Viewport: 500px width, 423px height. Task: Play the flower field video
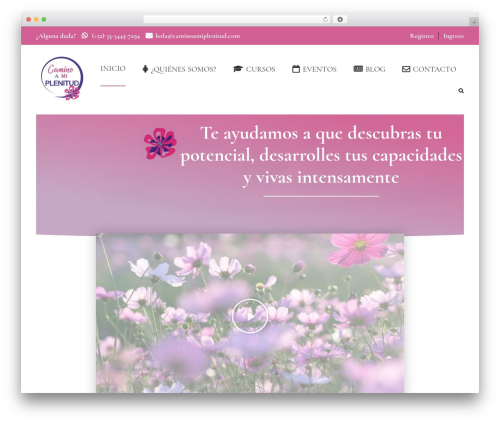click(250, 316)
